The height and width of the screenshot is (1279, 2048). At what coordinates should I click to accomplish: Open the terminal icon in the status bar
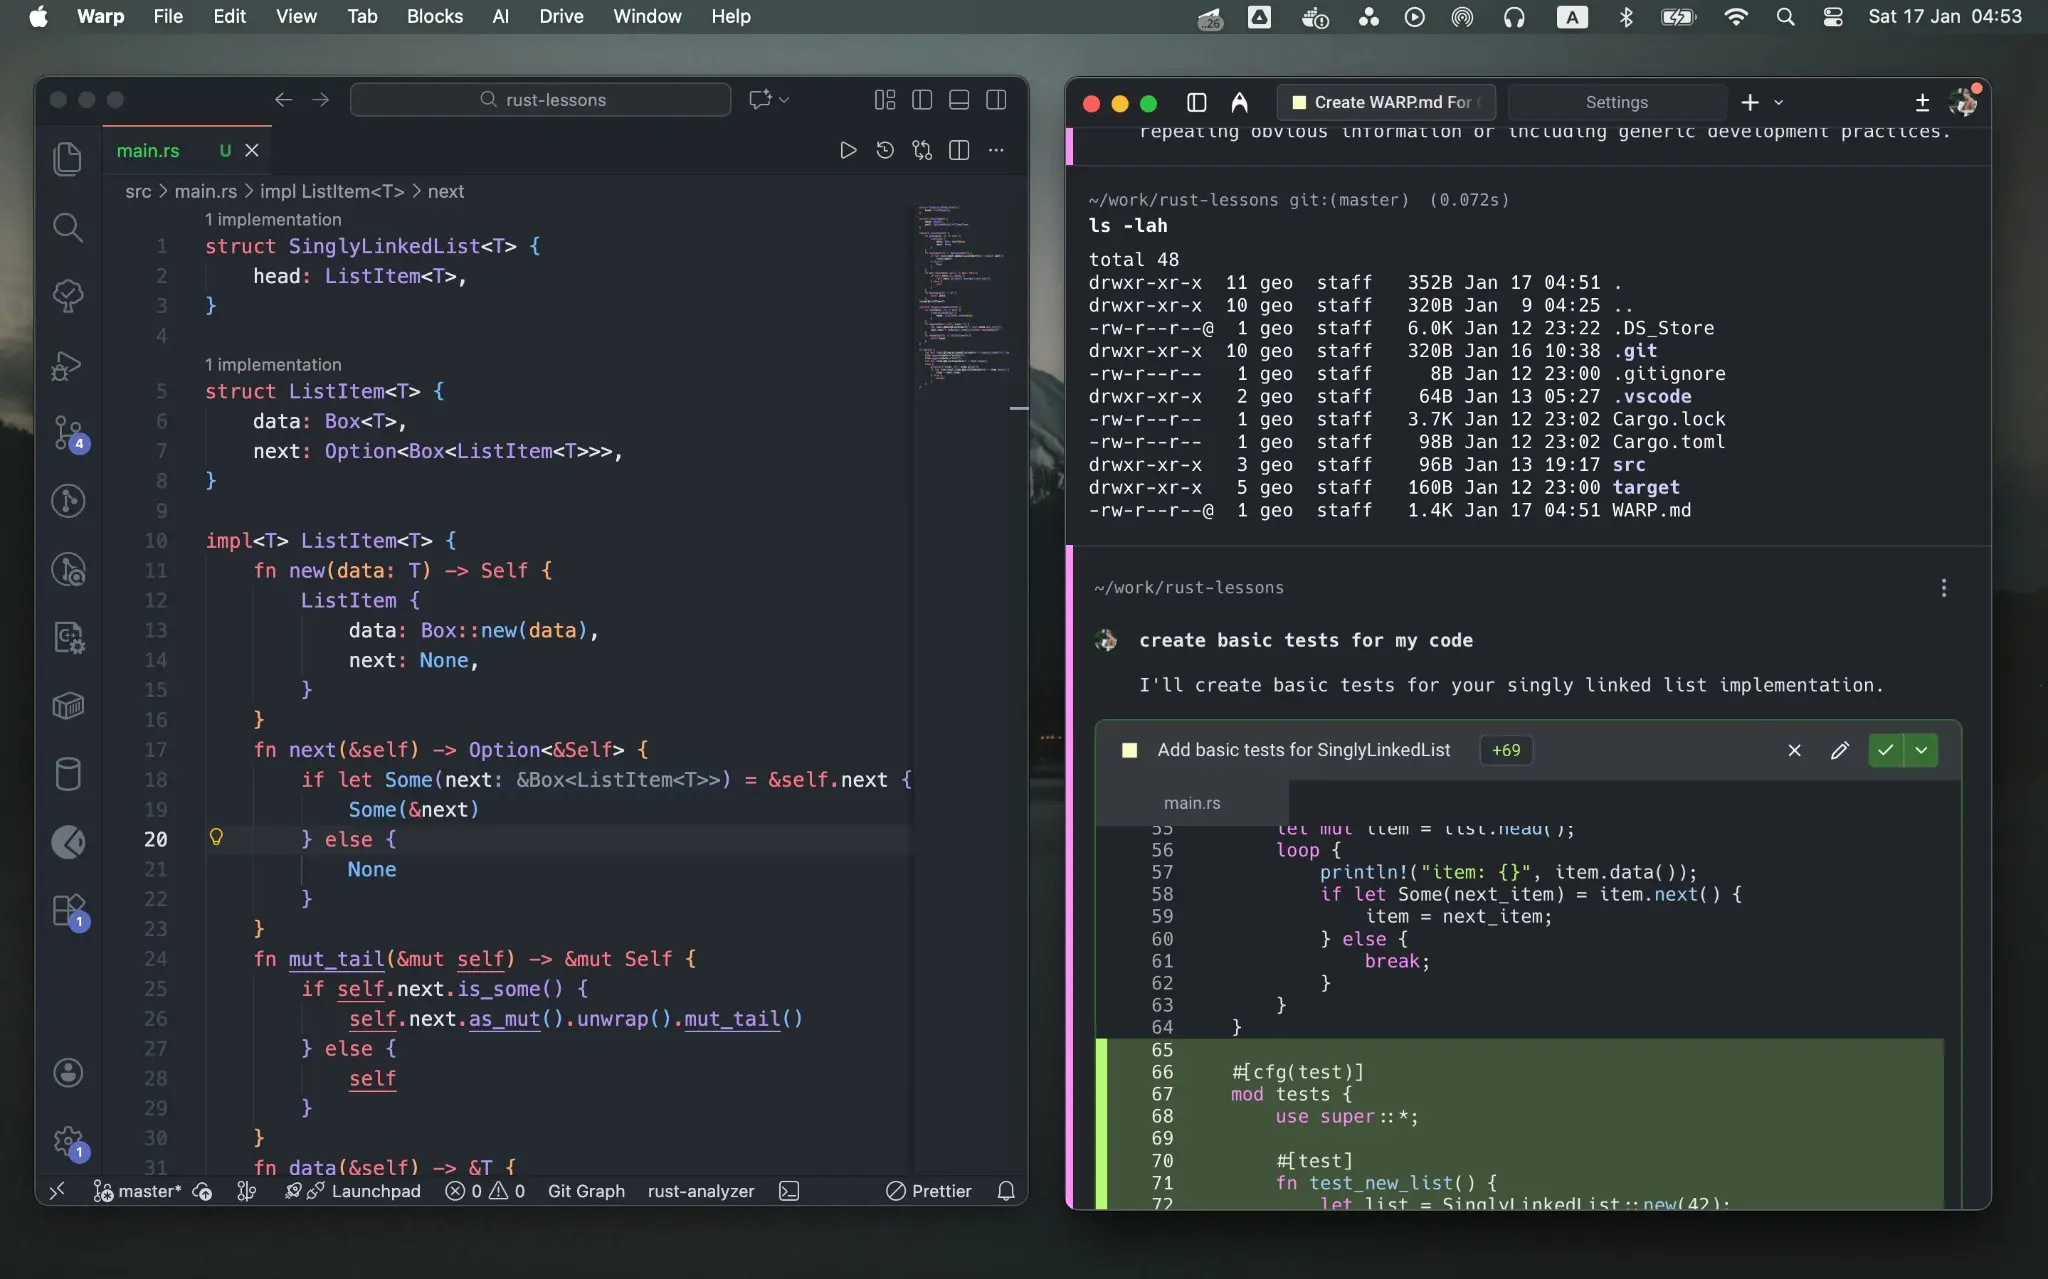[x=789, y=1191]
